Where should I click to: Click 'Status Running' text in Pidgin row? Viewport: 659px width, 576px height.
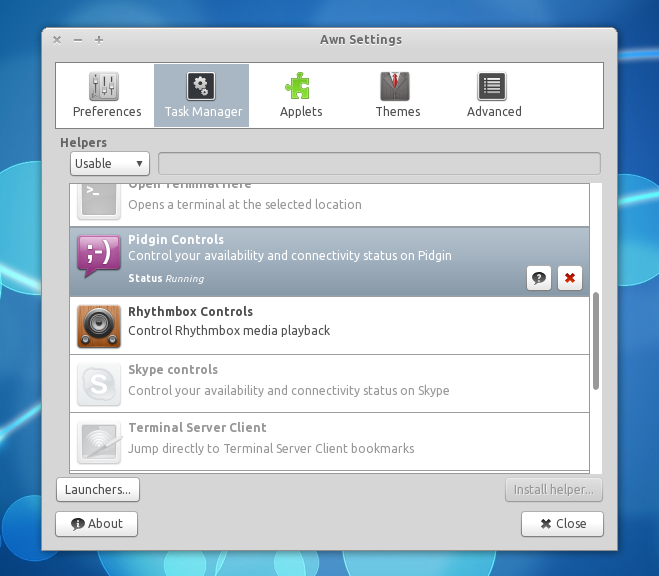(166, 279)
